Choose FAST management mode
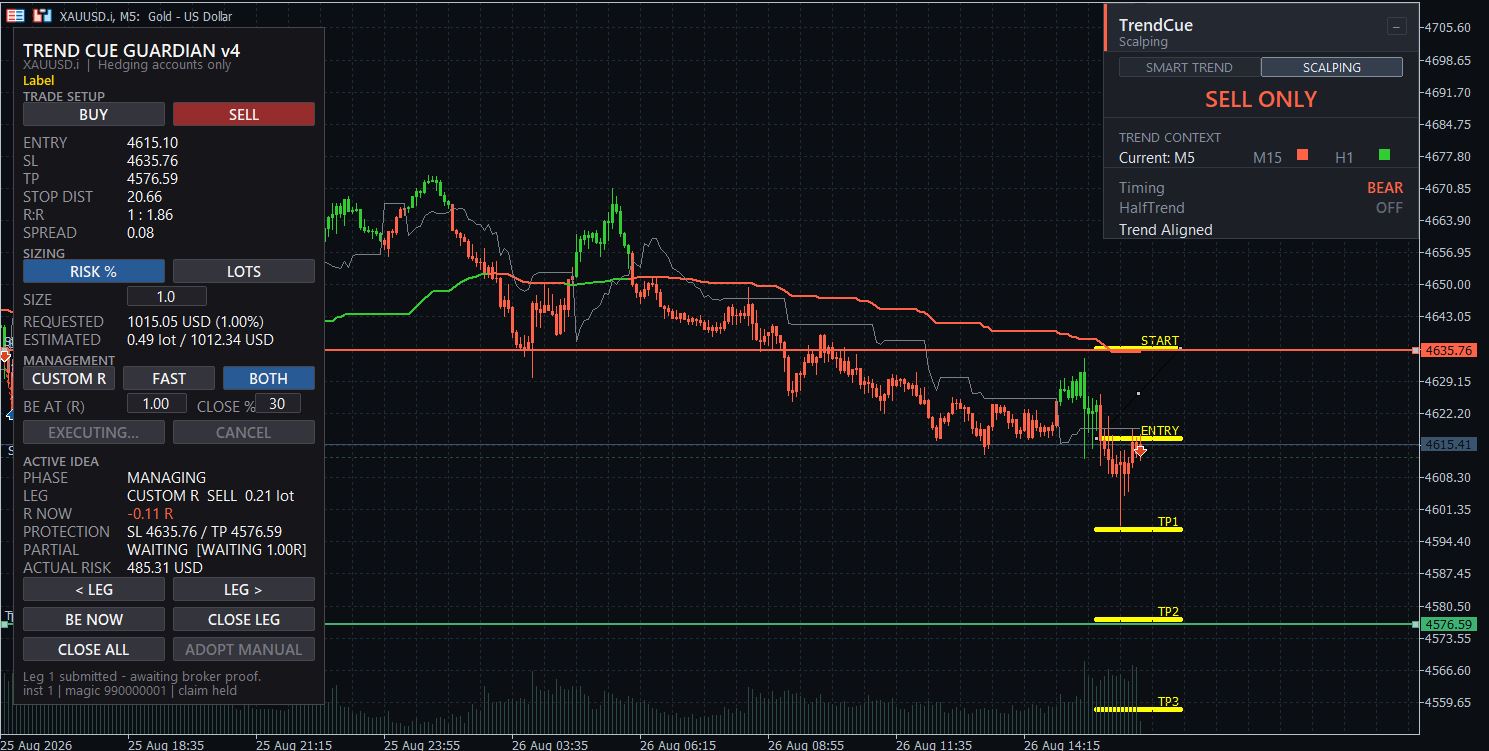 pyautogui.click(x=169, y=378)
